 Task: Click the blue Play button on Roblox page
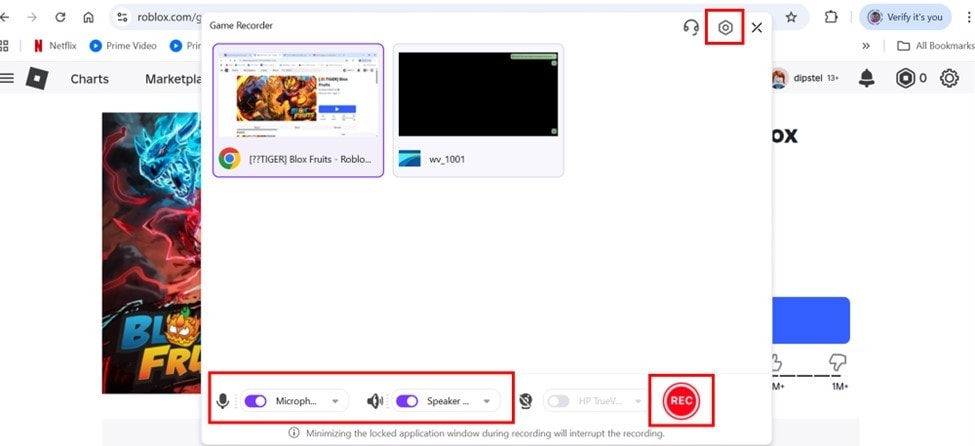tap(811, 320)
